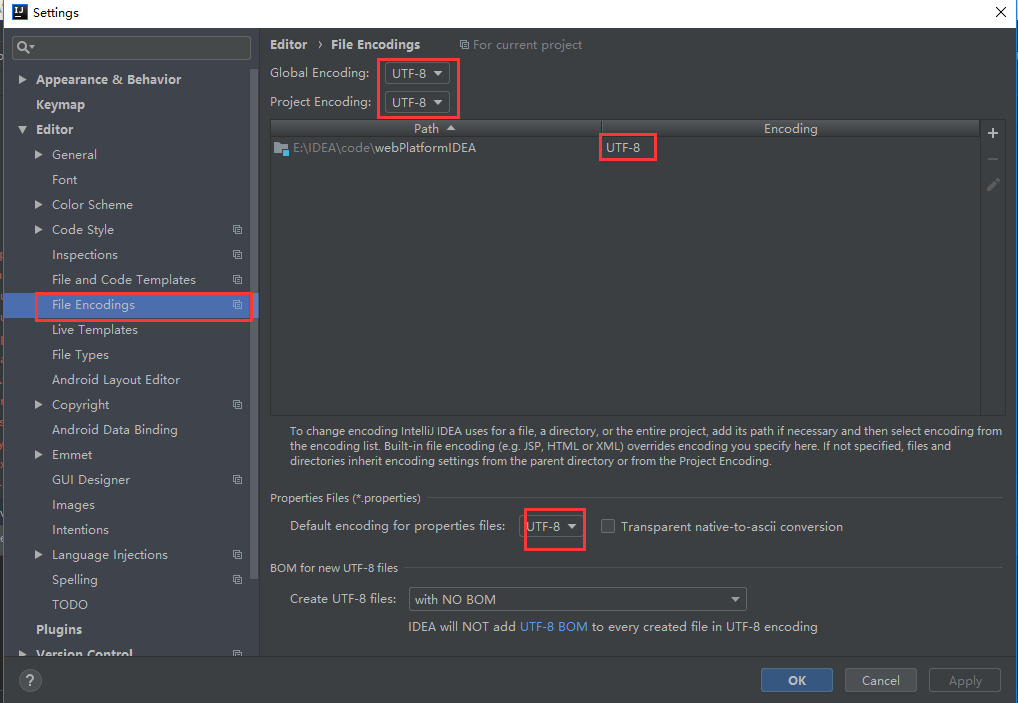
Task: Open the Global Encoding dropdown
Action: (417, 73)
